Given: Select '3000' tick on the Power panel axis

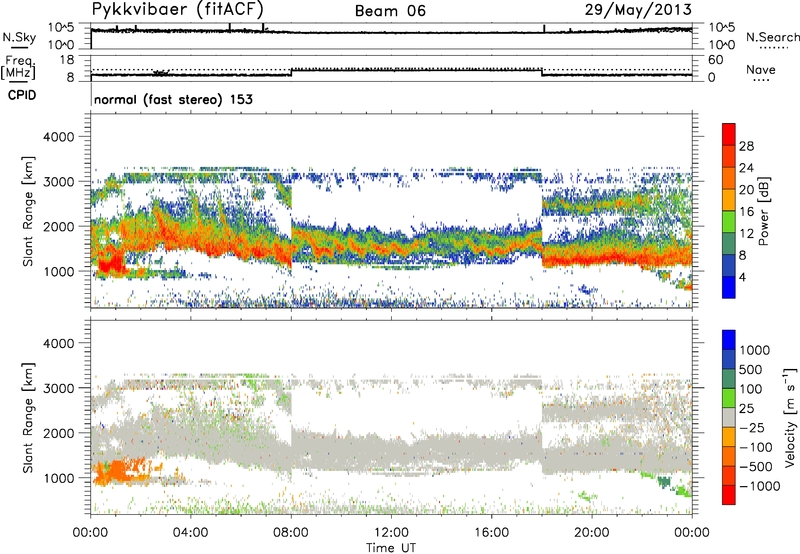Looking at the screenshot, I should pyautogui.click(x=59, y=182).
